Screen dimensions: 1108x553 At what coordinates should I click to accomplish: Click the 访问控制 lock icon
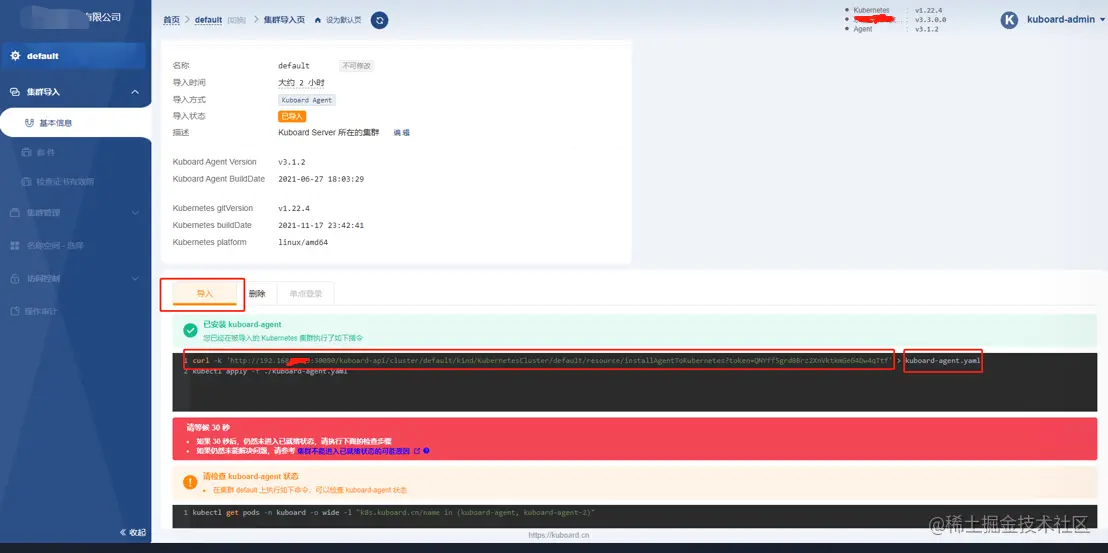tap(15, 279)
